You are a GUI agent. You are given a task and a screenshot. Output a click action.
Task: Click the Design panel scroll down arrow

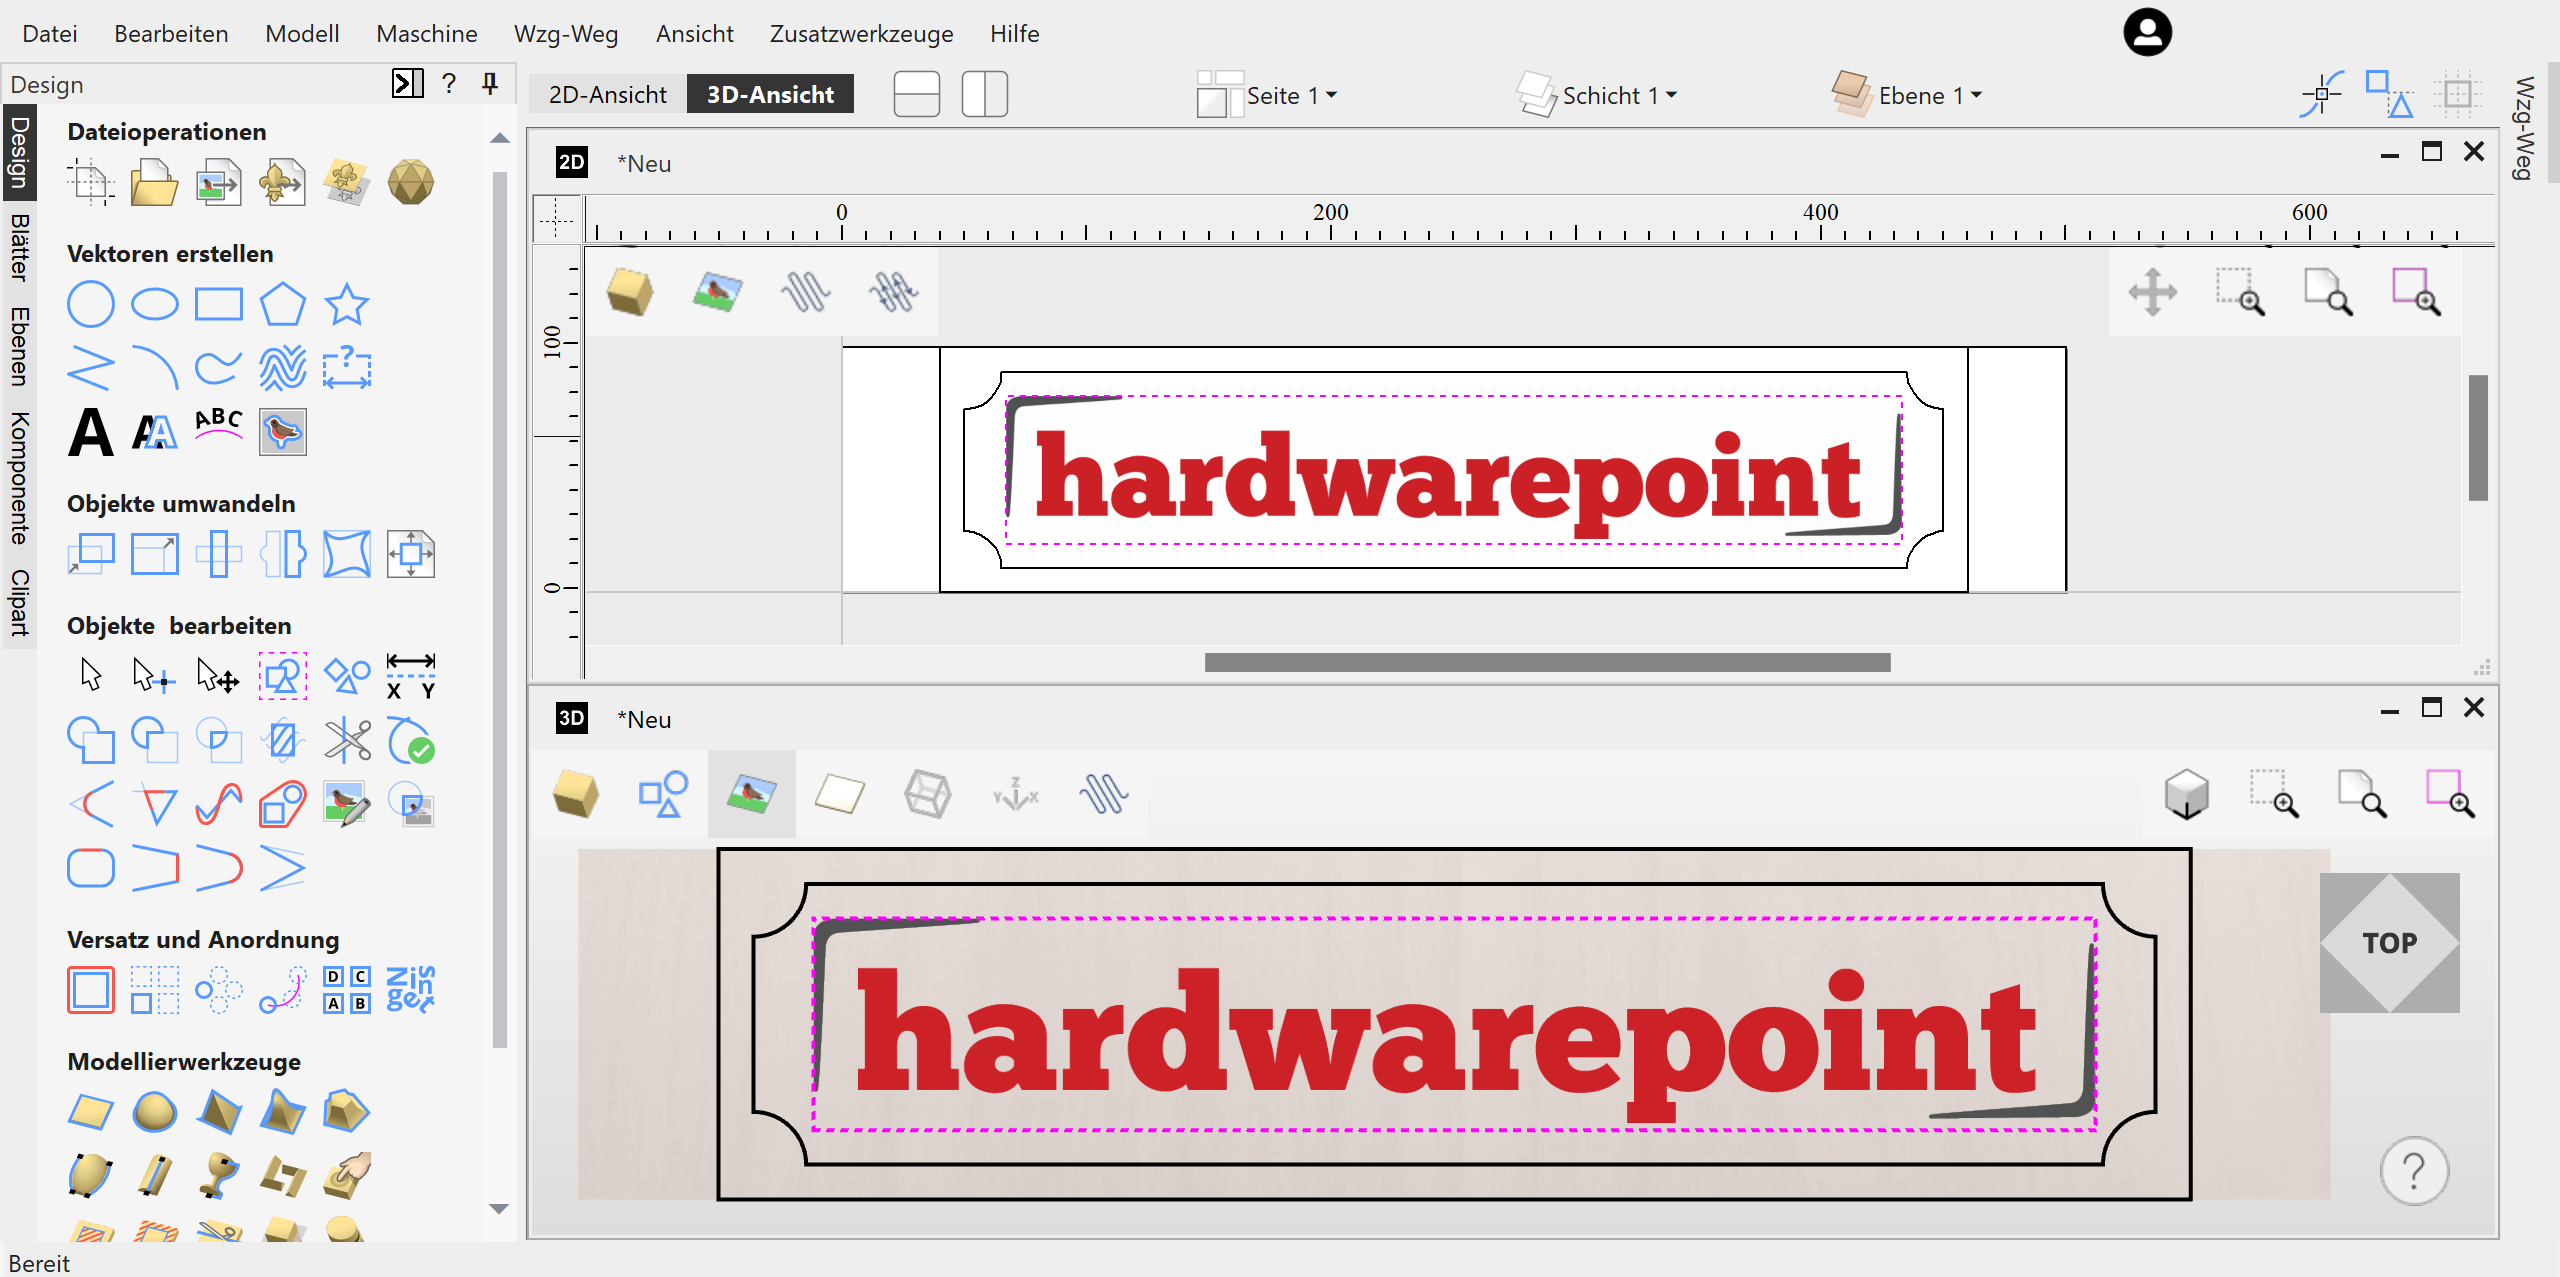pyautogui.click(x=499, y=1209)
